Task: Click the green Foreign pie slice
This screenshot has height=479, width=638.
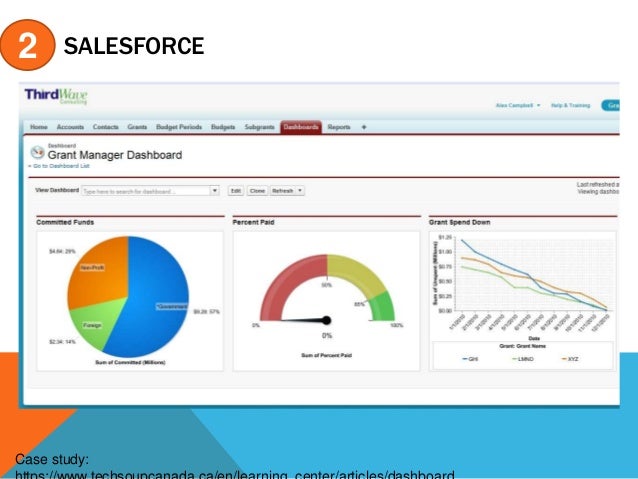Action: click(x=98, y=326)
